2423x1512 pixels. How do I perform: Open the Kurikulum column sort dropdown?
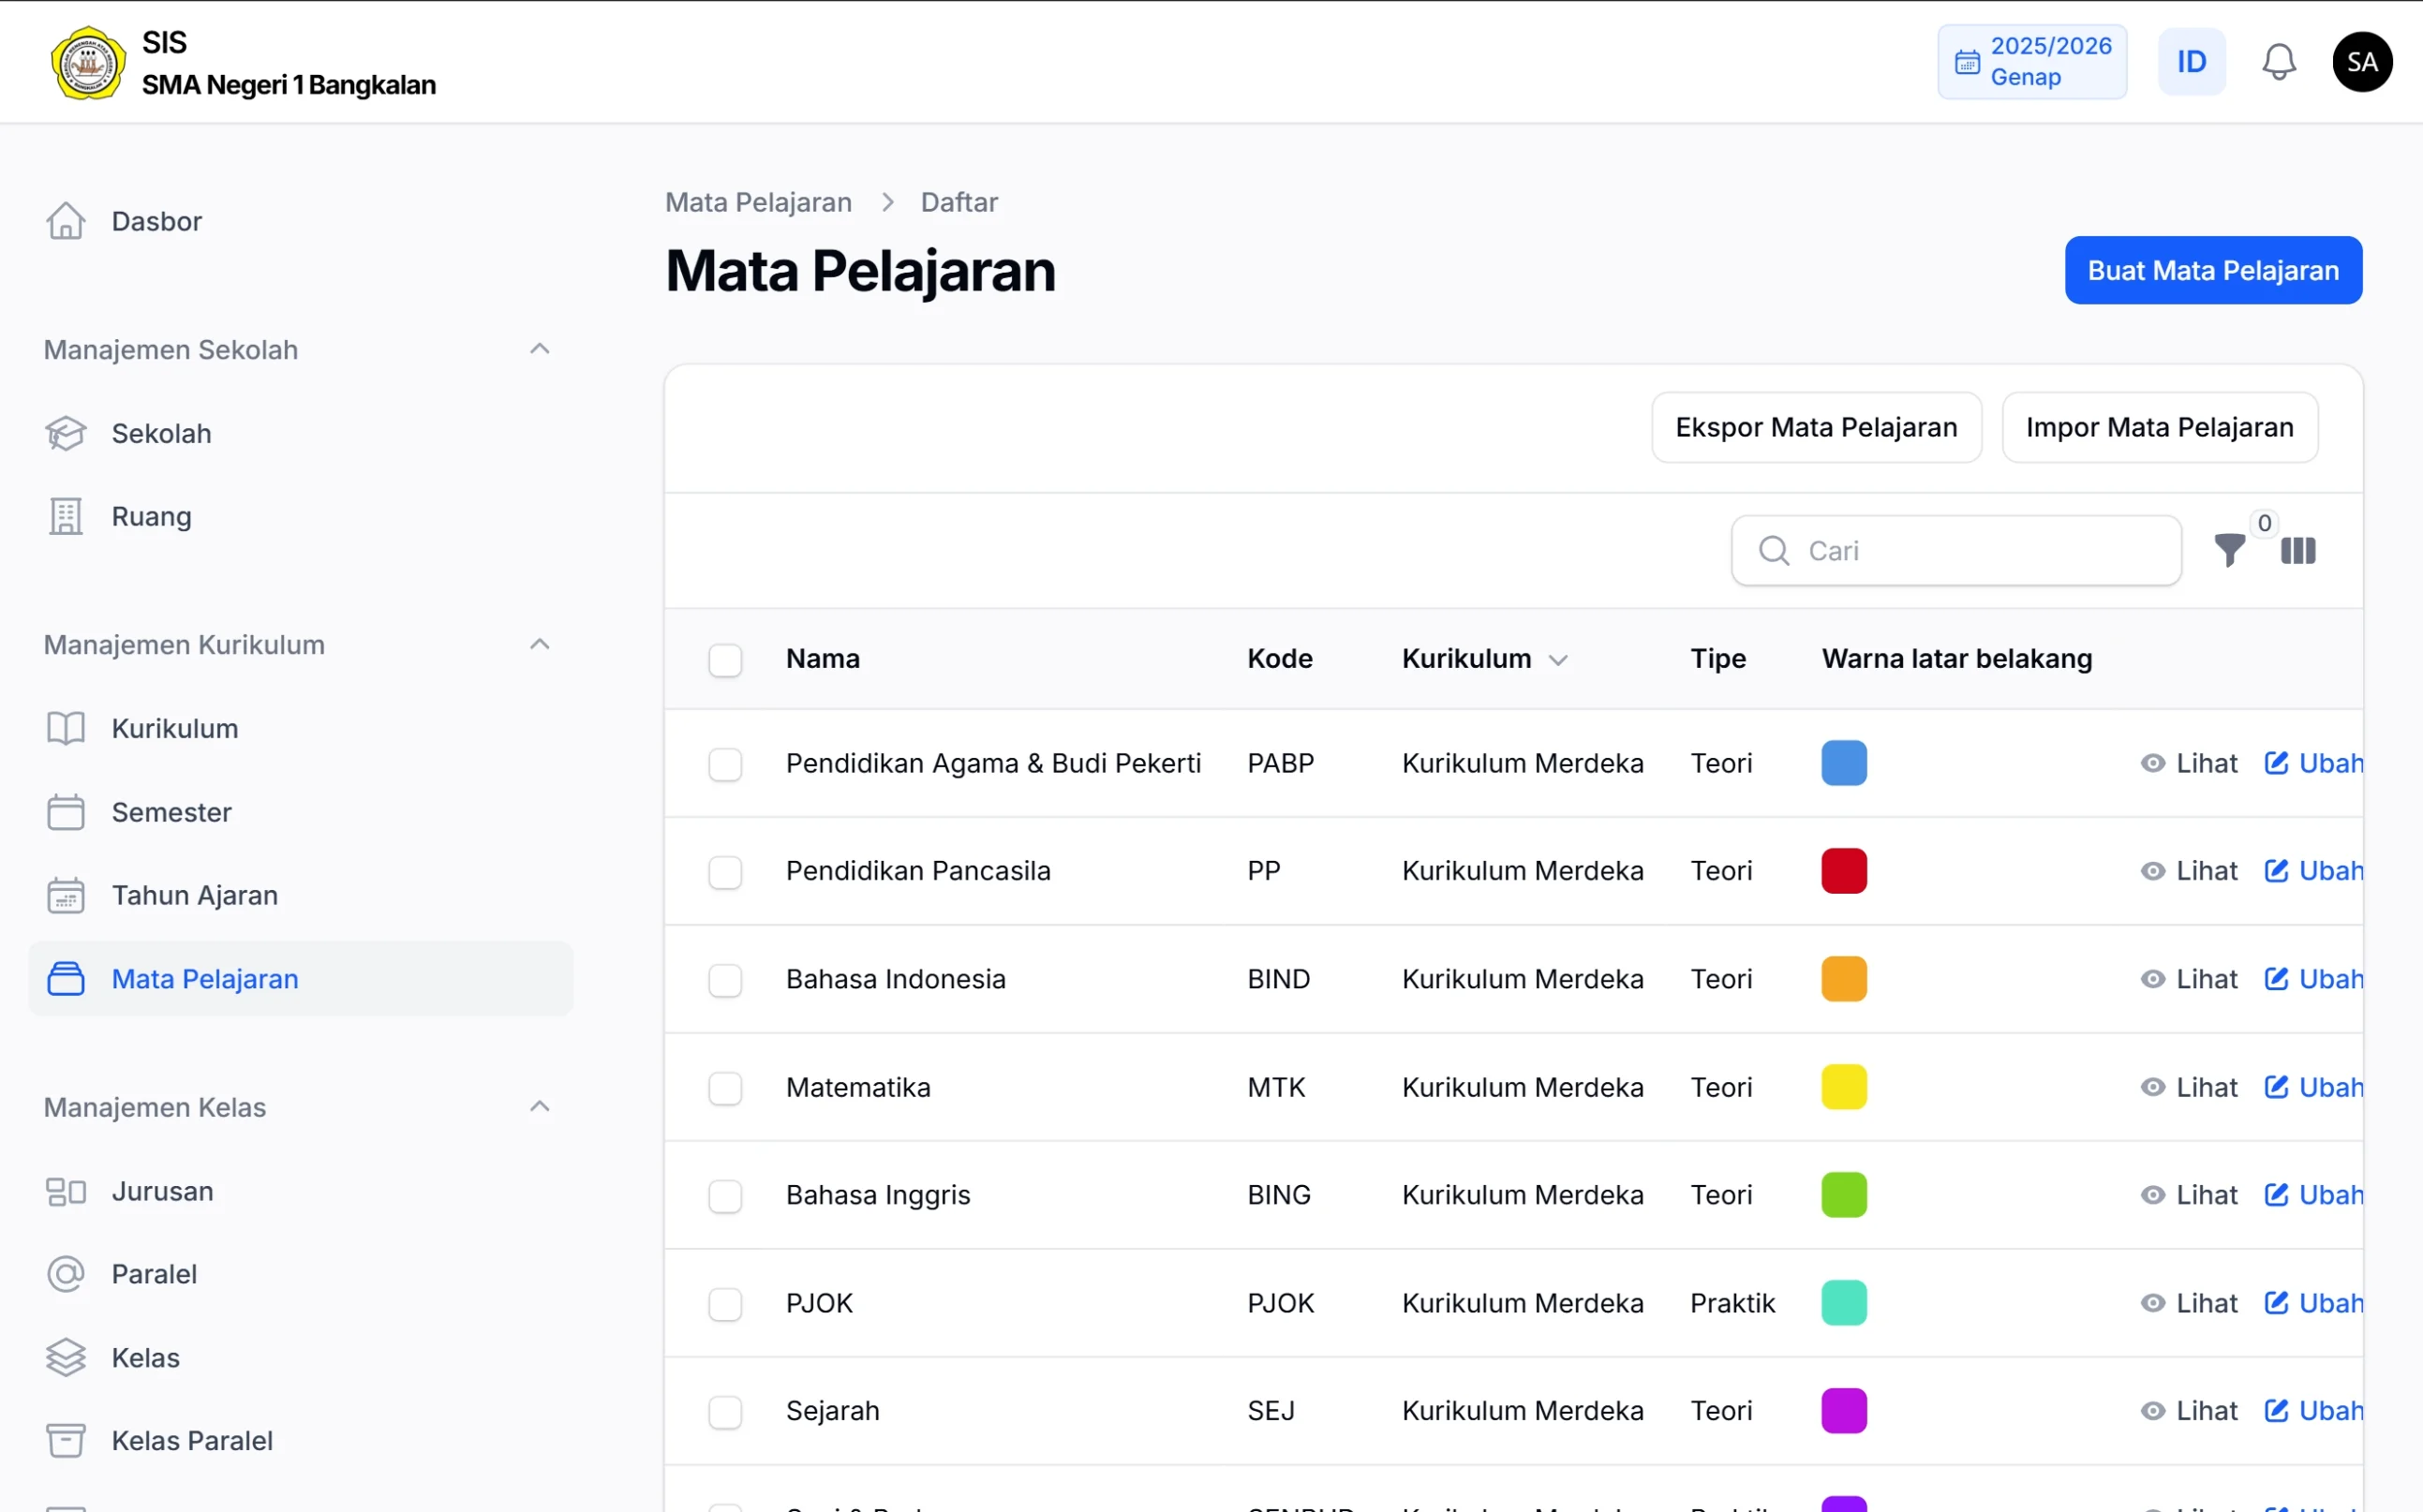pos(1558,659)
